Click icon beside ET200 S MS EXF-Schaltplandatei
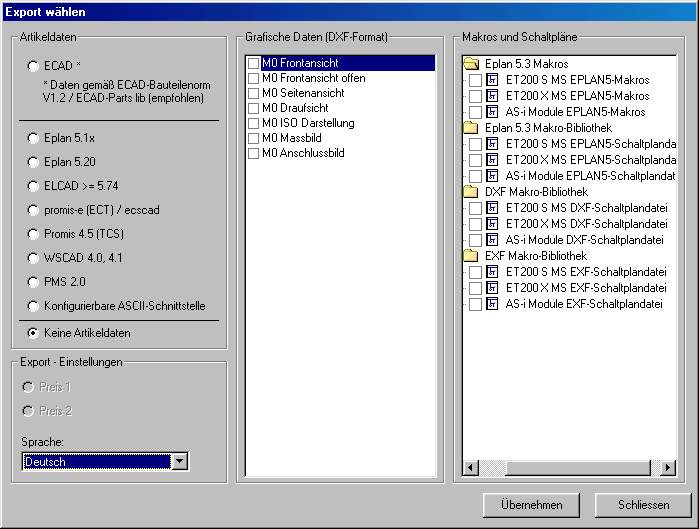 (492, 272)
